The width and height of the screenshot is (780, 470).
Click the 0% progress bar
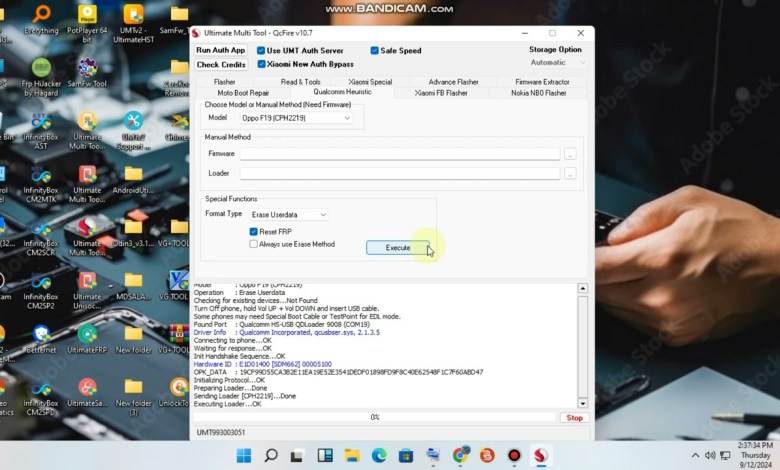tap(375, 417)
